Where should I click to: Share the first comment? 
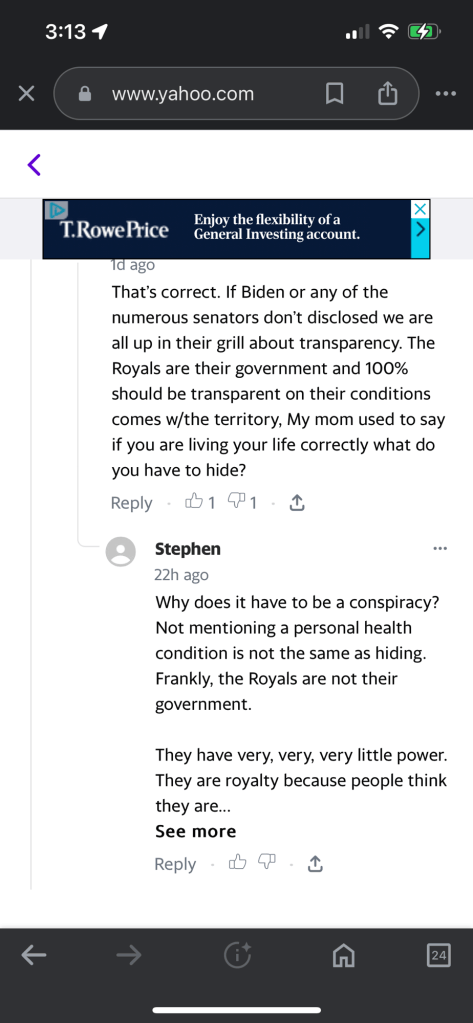(296, 502)
